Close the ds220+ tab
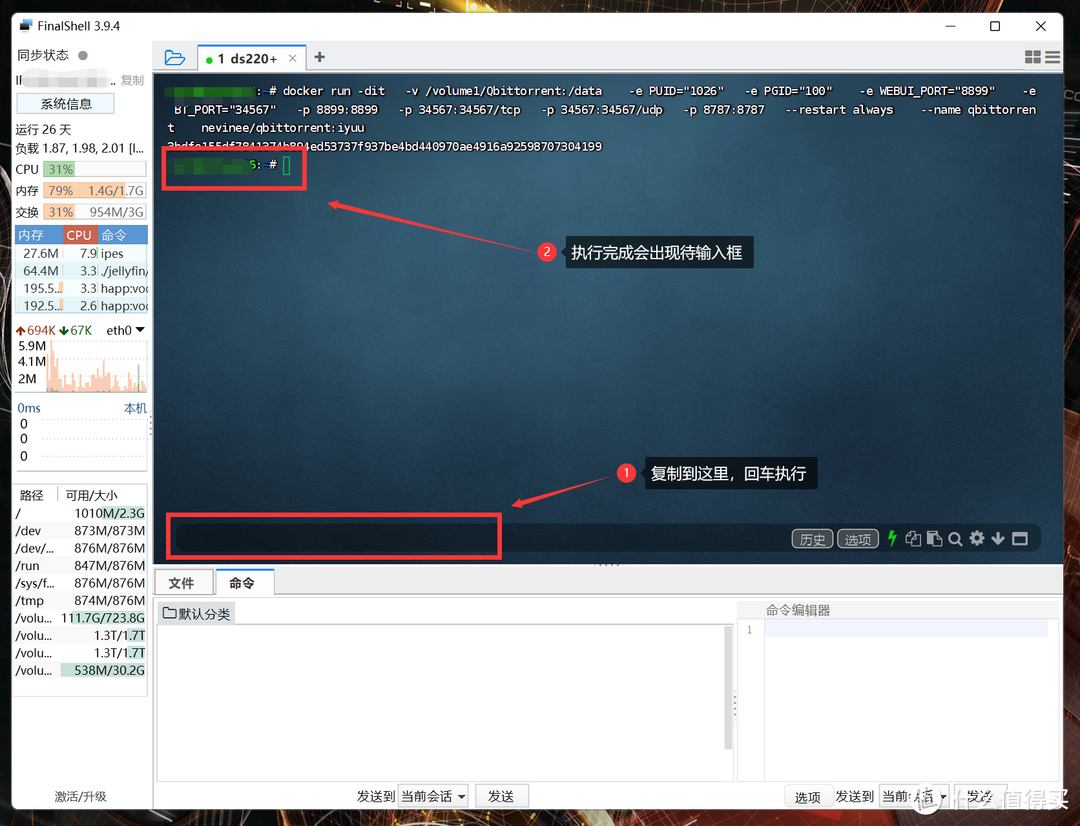Viewport: 1080px width, 826px height. (x=293, y=59)
